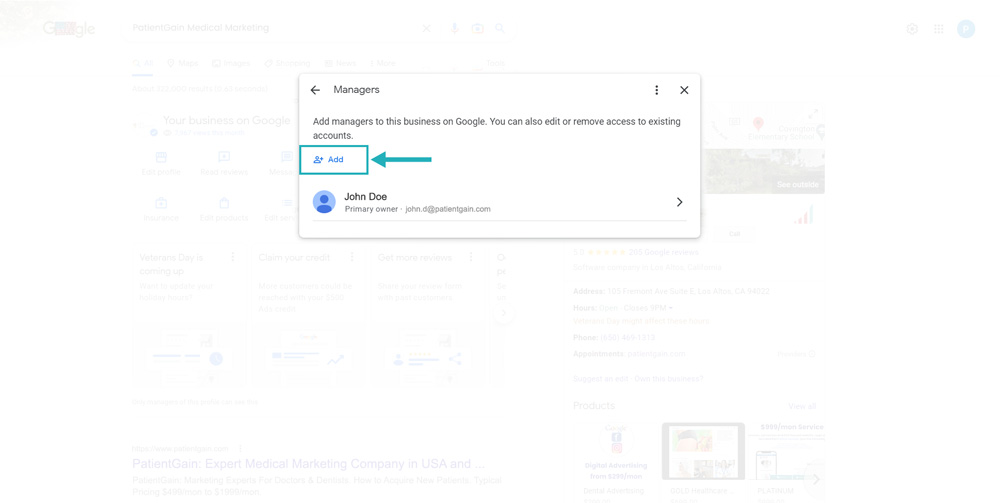1000x503 pixels.
Task: Start voice search with microphone
Action: (454, 28)
